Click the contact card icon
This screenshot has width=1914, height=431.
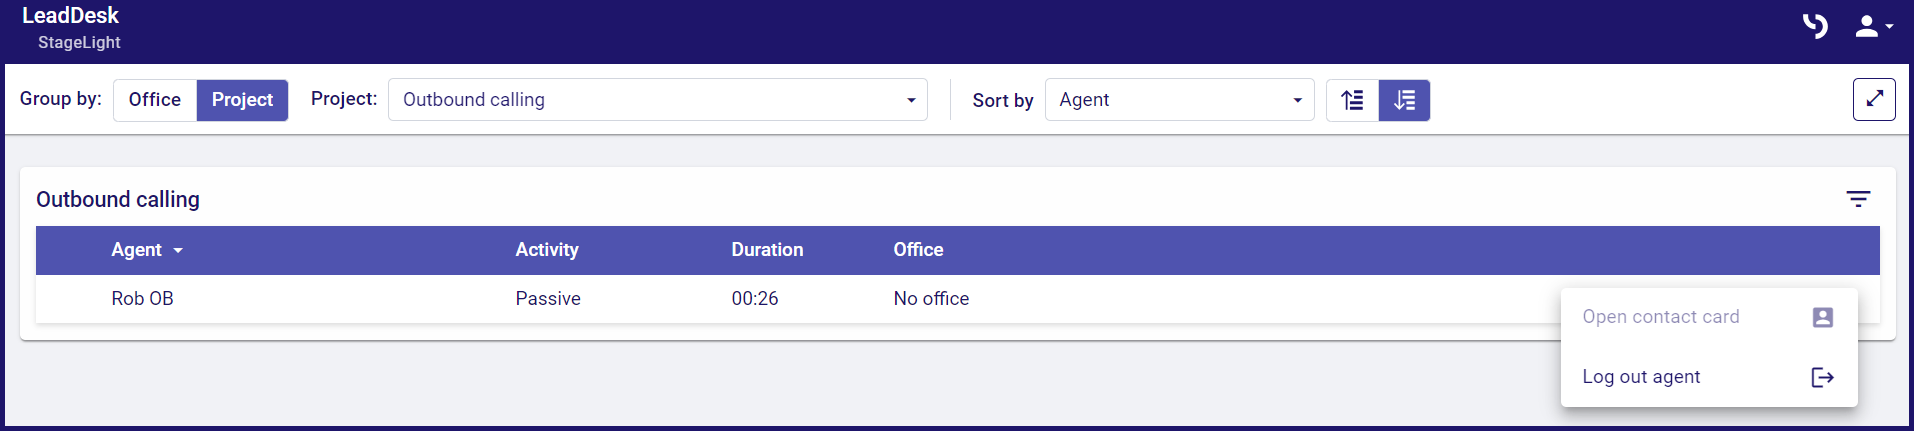[x=1822, y=317]
